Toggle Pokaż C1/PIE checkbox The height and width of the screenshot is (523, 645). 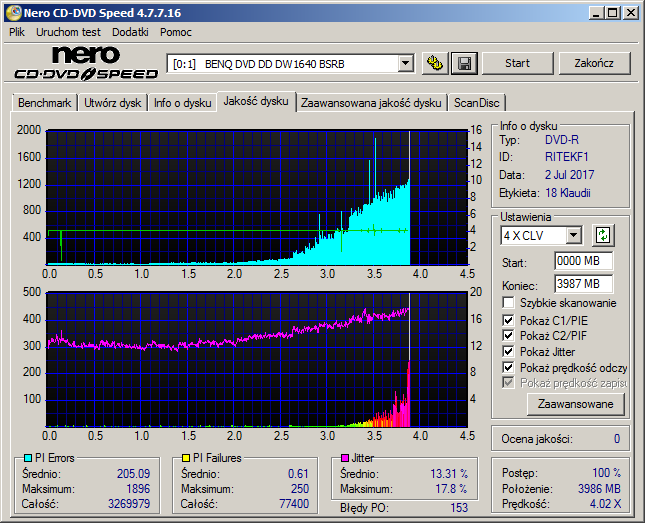click(x=508, y=320)
